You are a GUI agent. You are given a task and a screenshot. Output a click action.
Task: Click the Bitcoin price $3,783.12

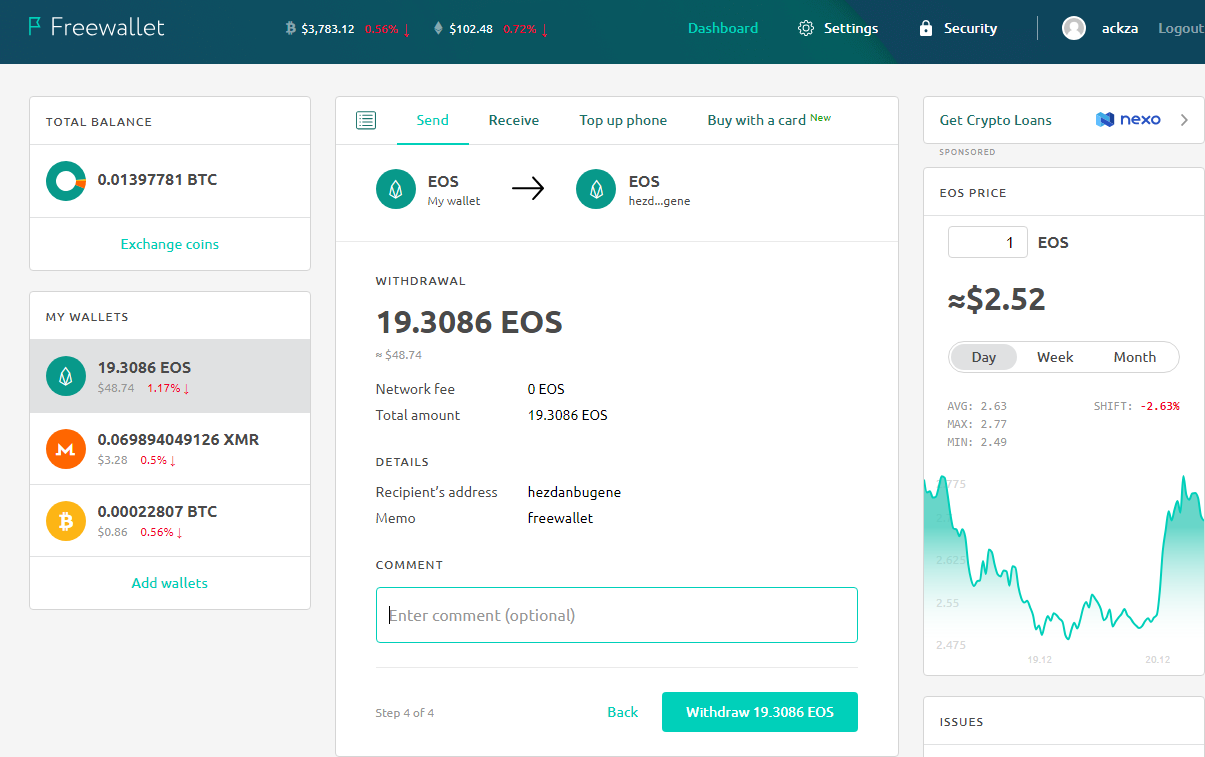(x=328, y=29)
